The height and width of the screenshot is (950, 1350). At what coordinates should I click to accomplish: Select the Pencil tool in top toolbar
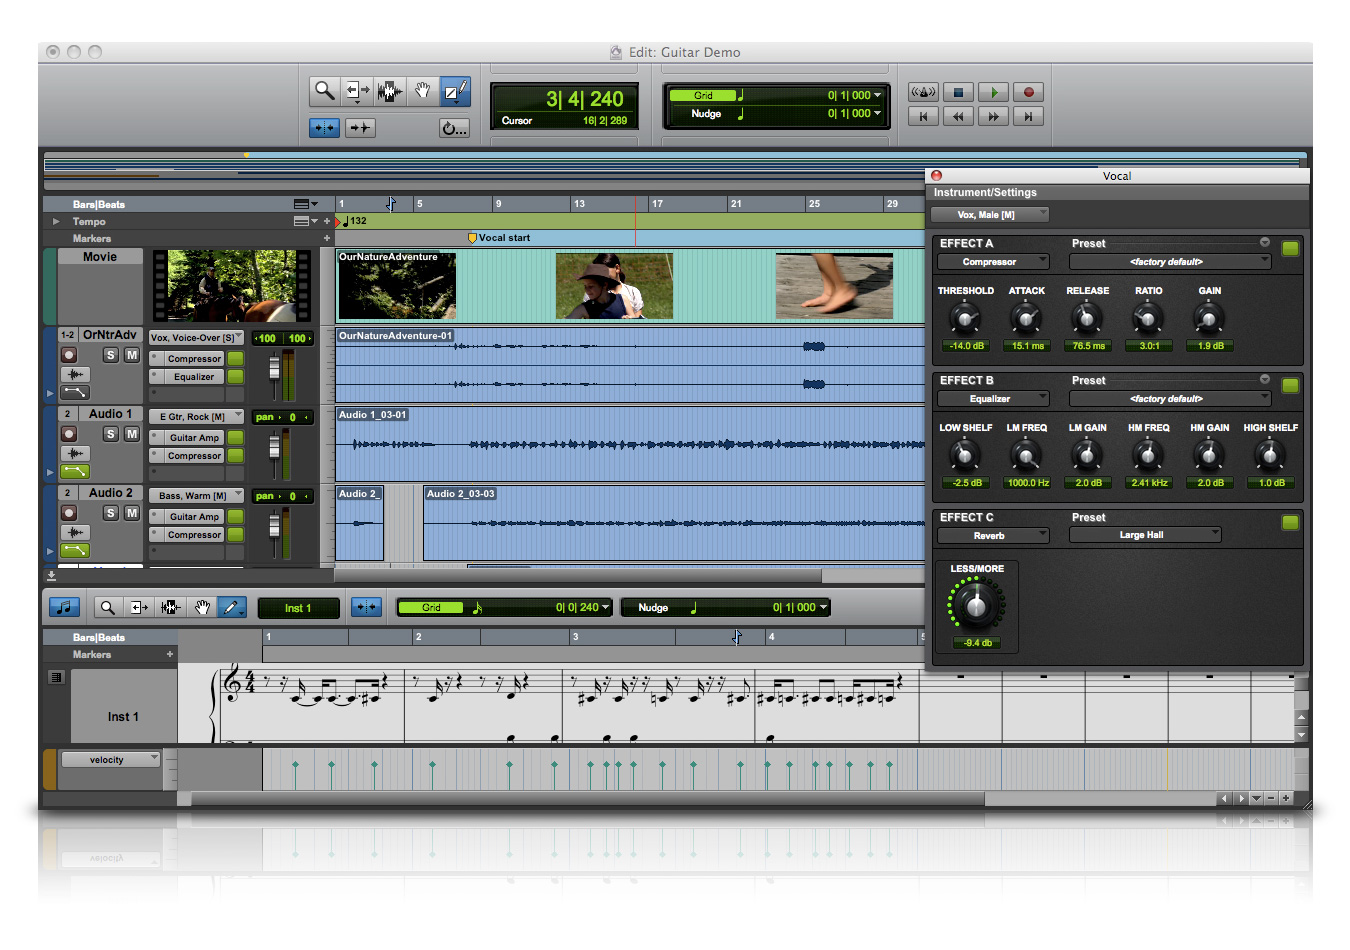(456, 91)
